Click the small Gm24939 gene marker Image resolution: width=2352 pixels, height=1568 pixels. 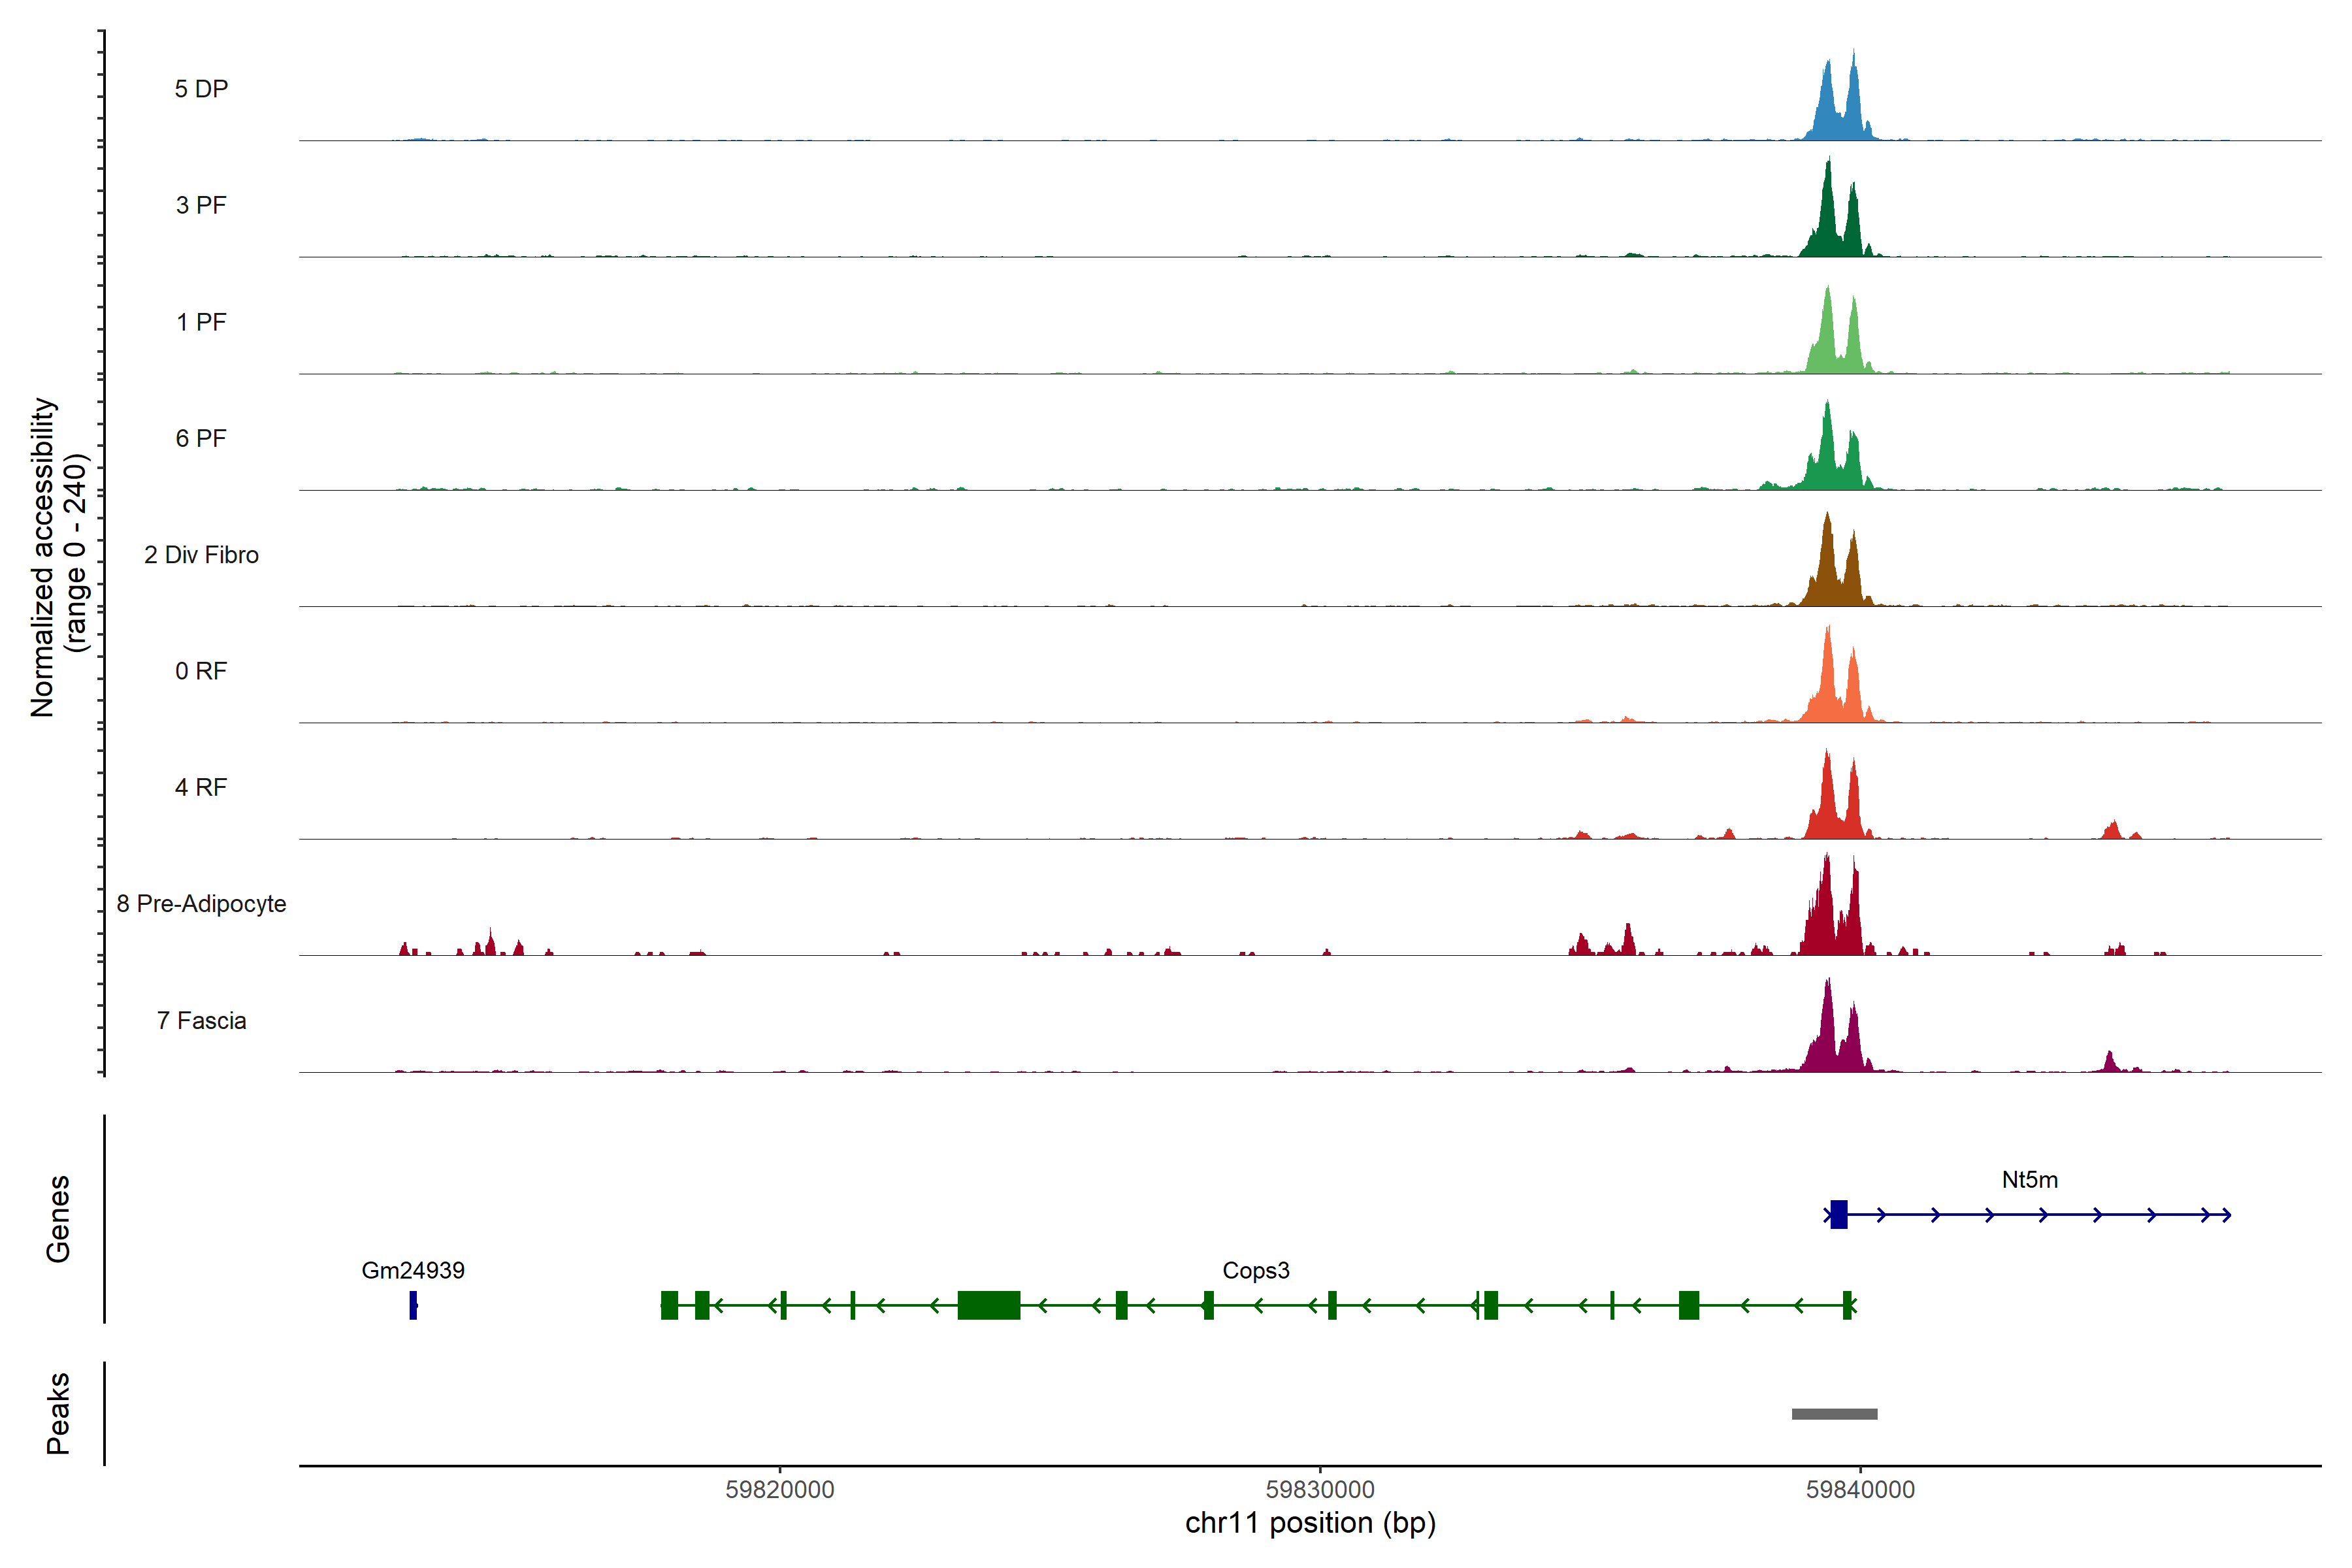click(x=413, y=1305)
